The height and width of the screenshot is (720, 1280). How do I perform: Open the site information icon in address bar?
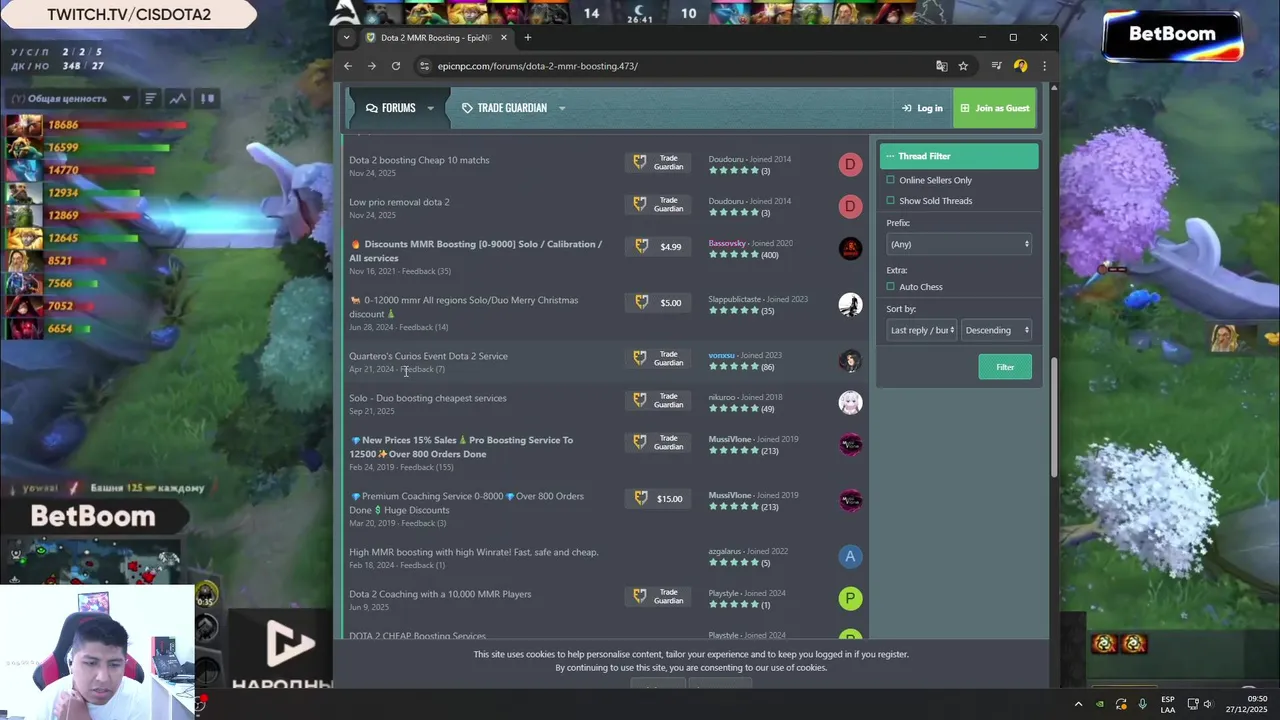click(x=425, y=66)
